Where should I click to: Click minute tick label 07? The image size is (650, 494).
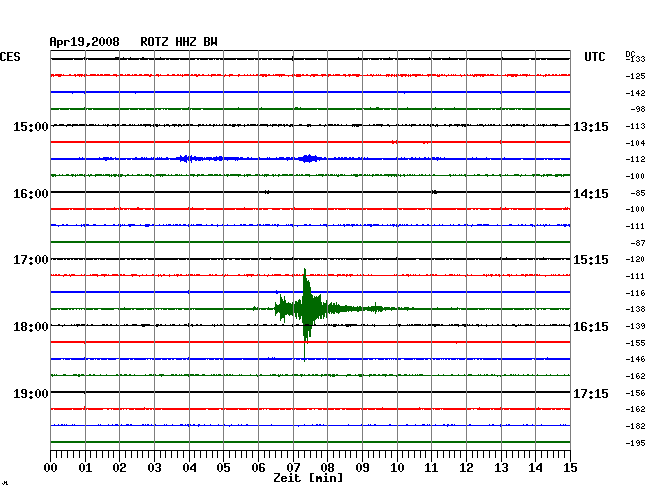293,468
